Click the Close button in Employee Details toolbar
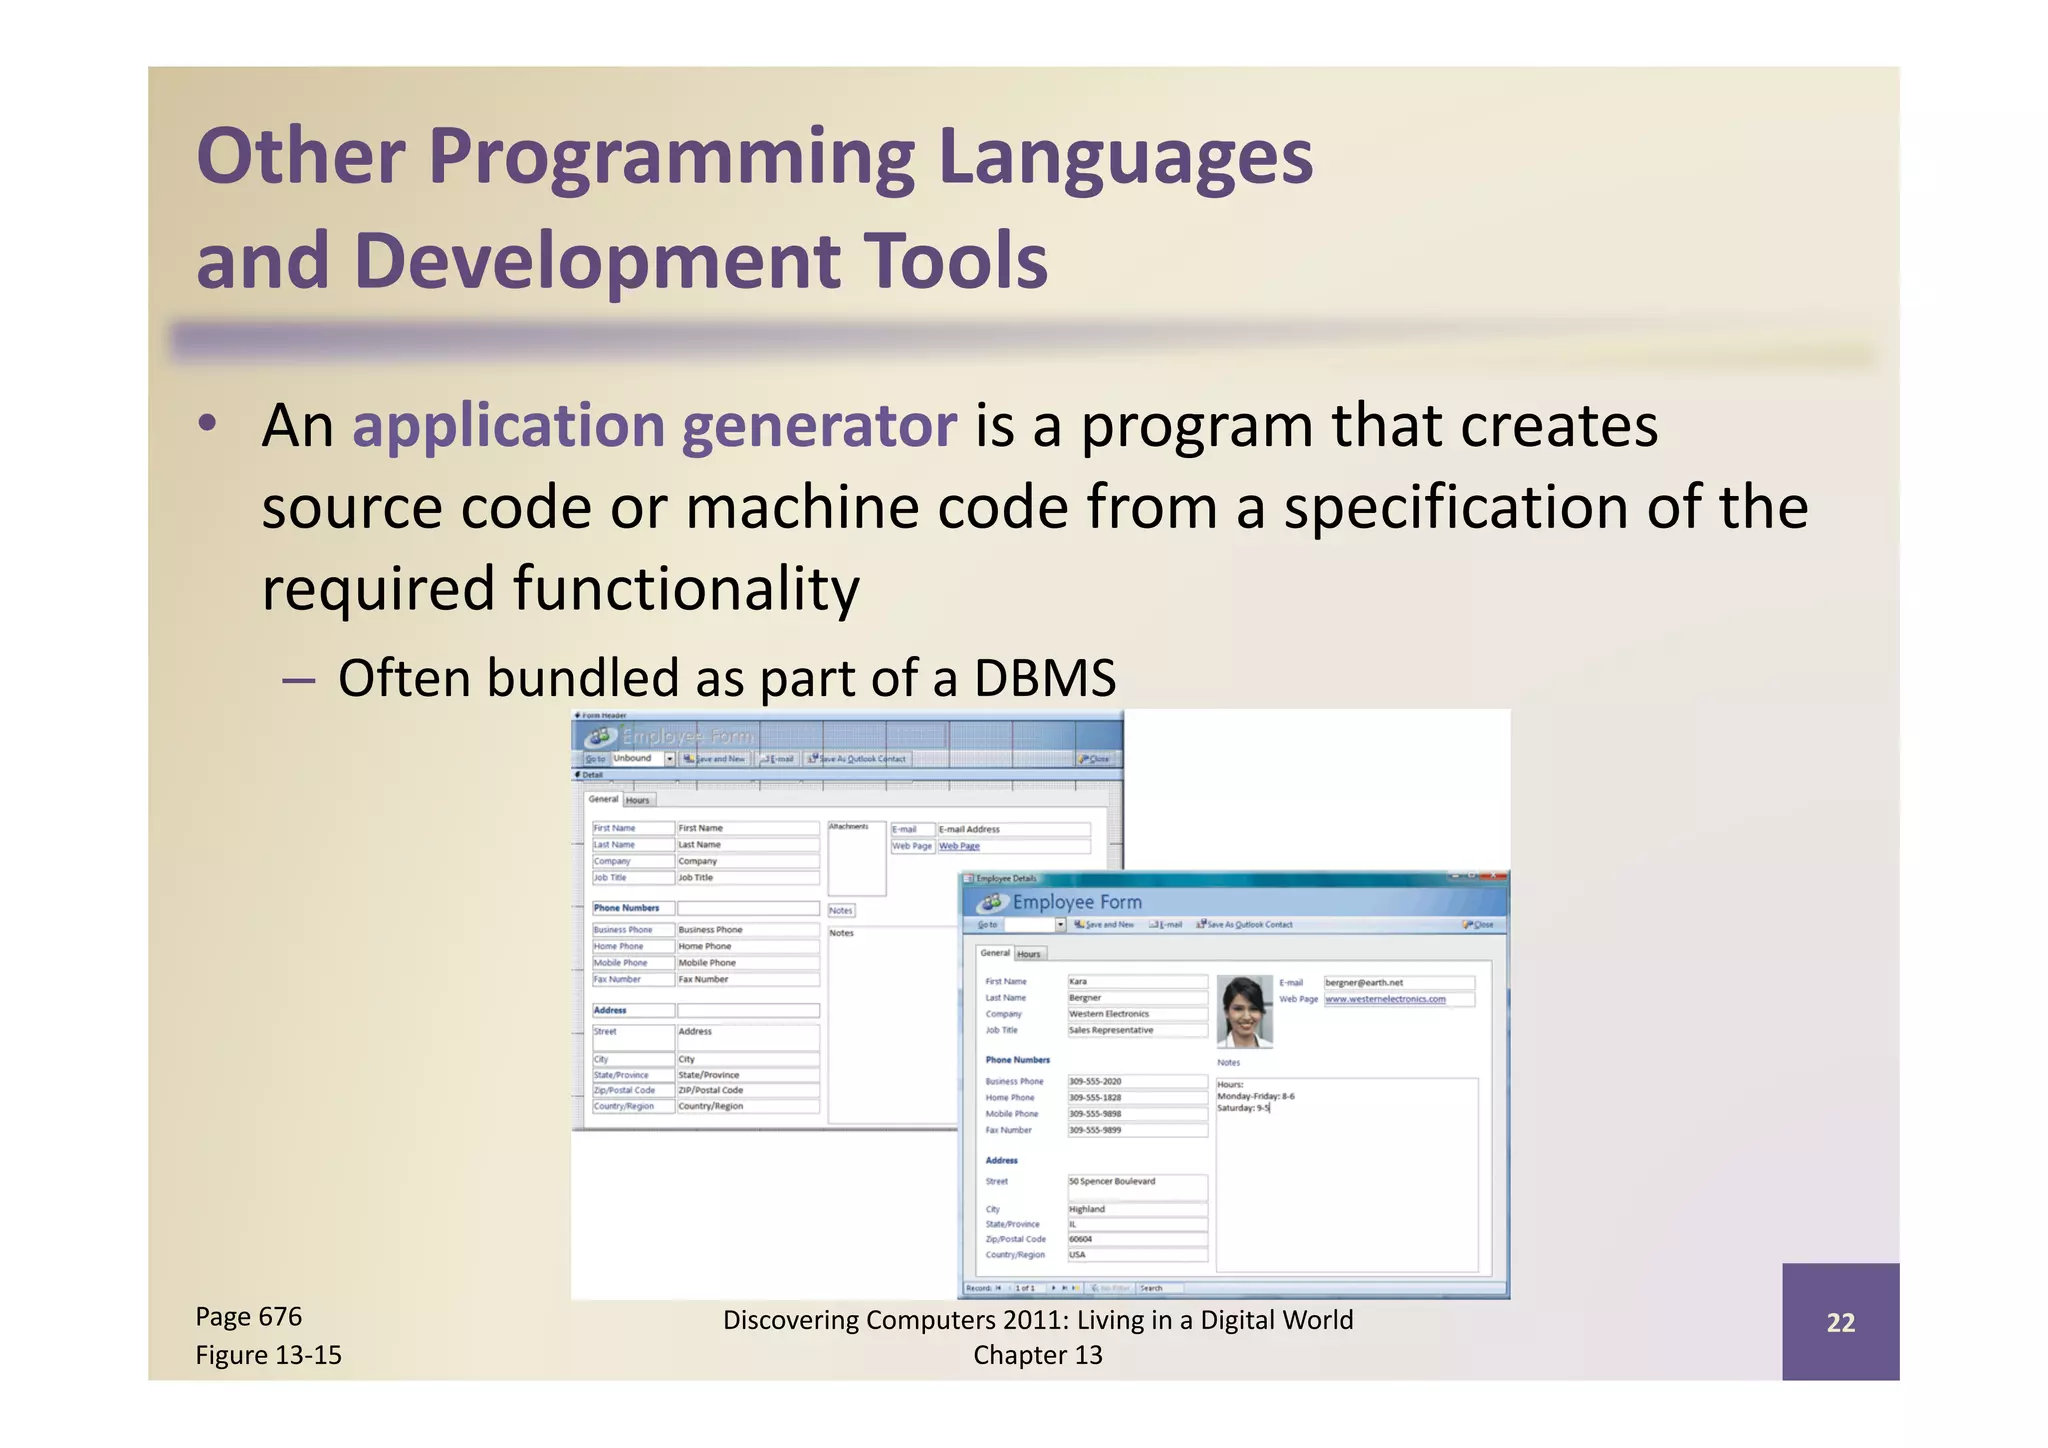Image resolution: width=2048 pixels, height=1448 pixels. pyautogui.click(x=1477, y=925)
